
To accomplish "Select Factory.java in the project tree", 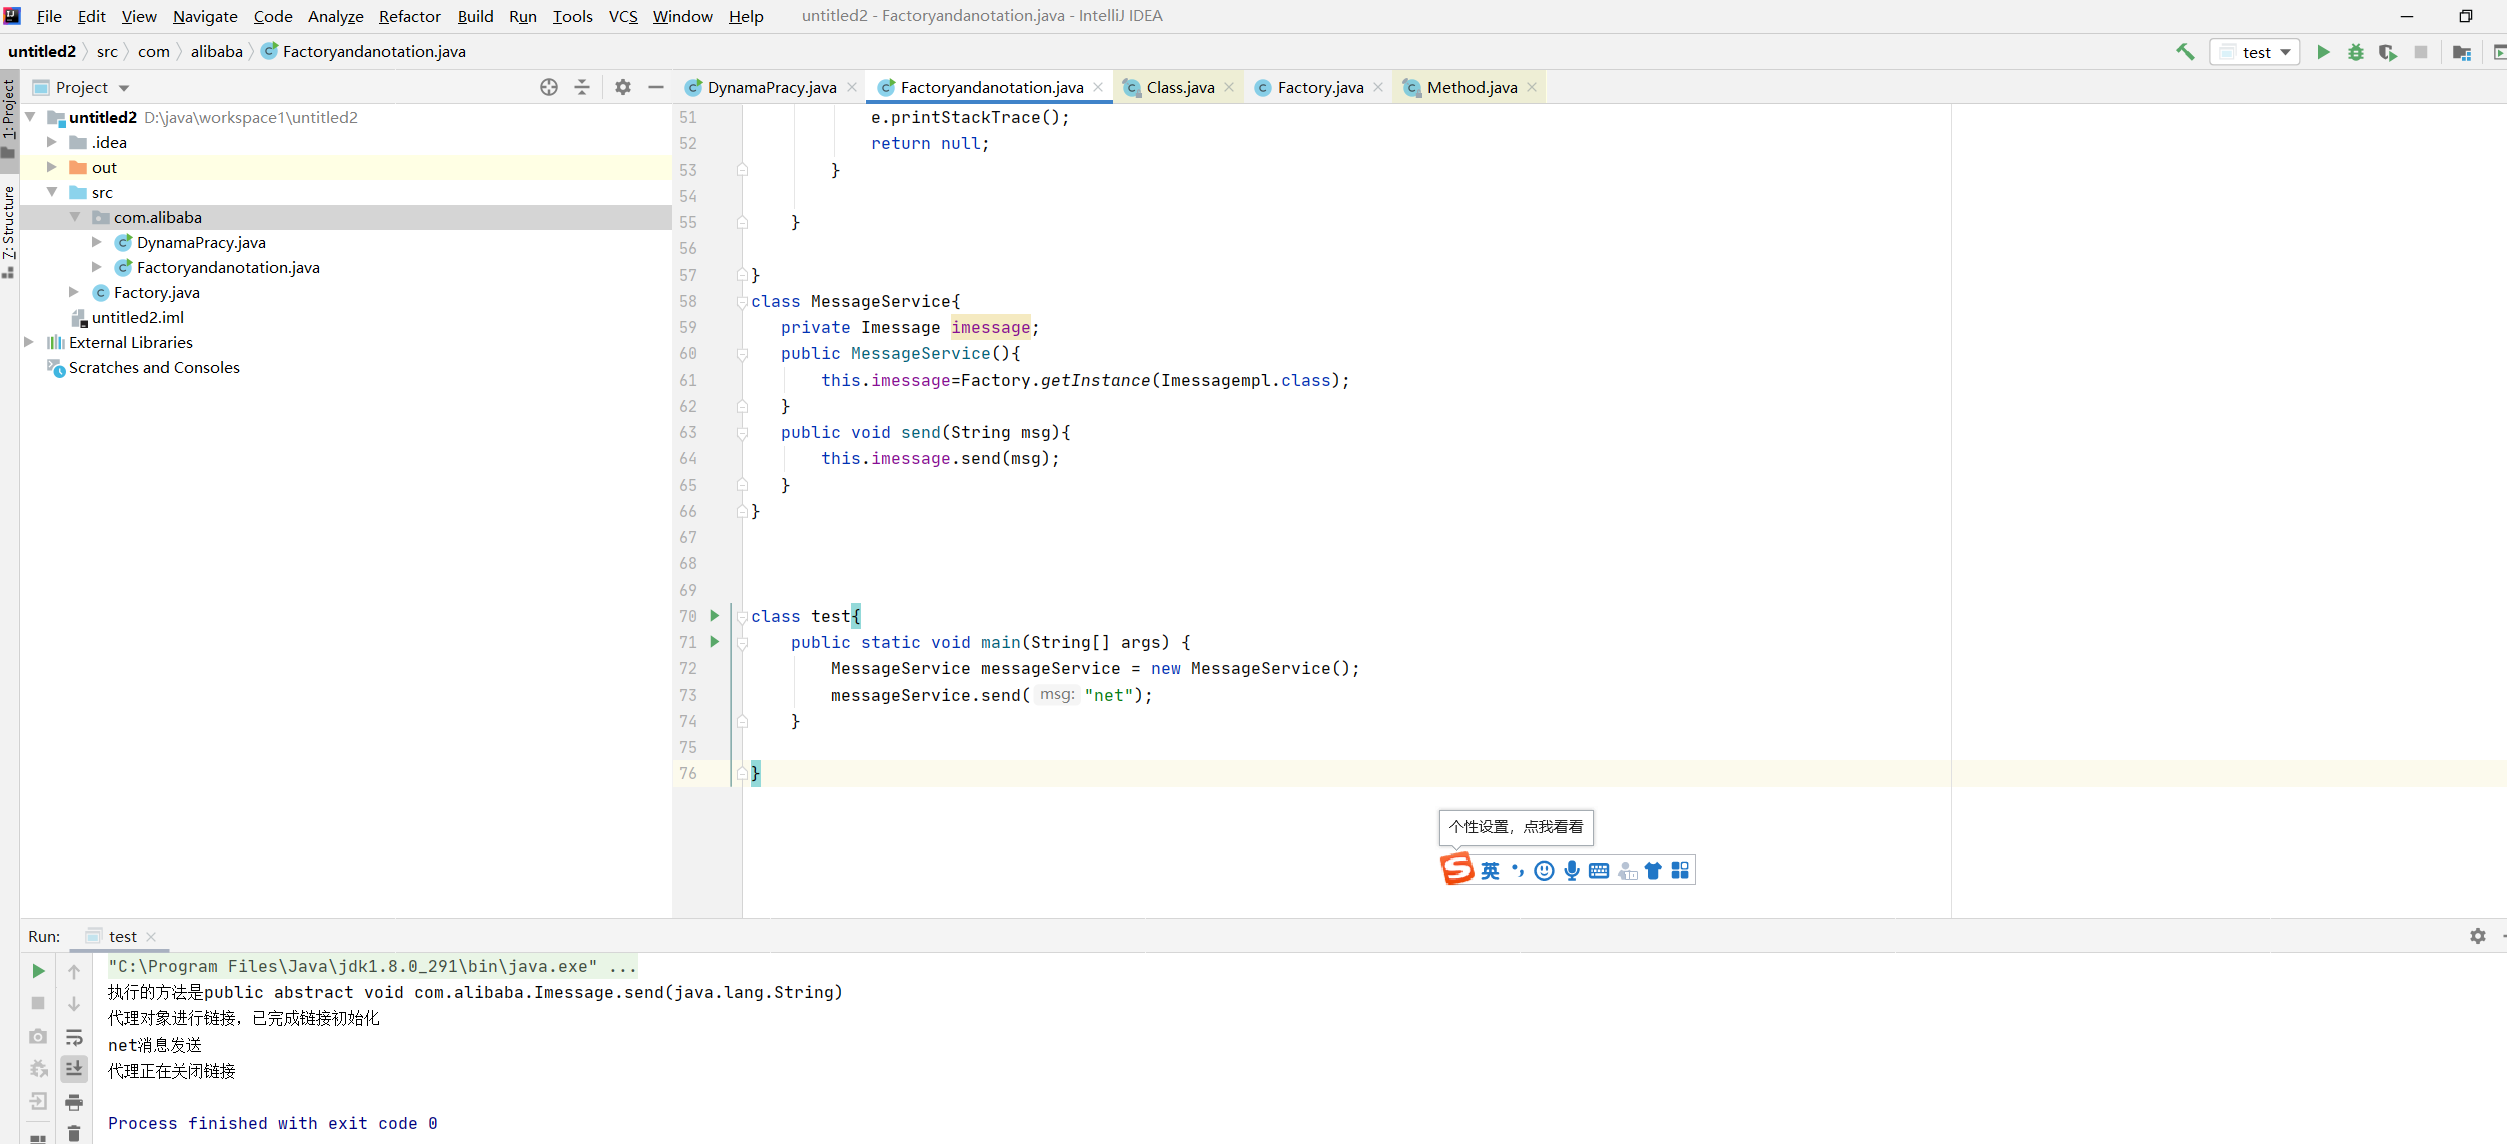I will click(156, 292).
